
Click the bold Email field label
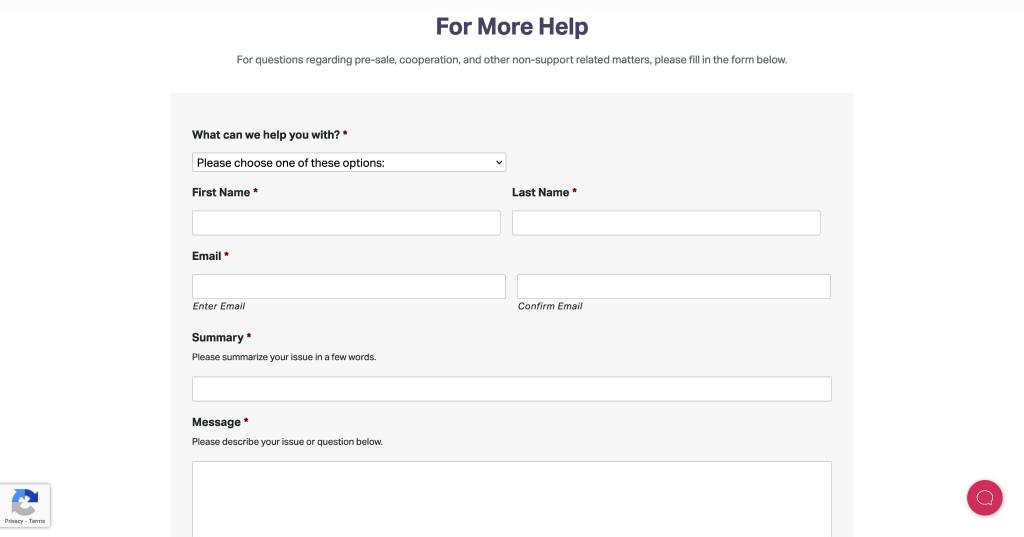(x=207, y=256)
